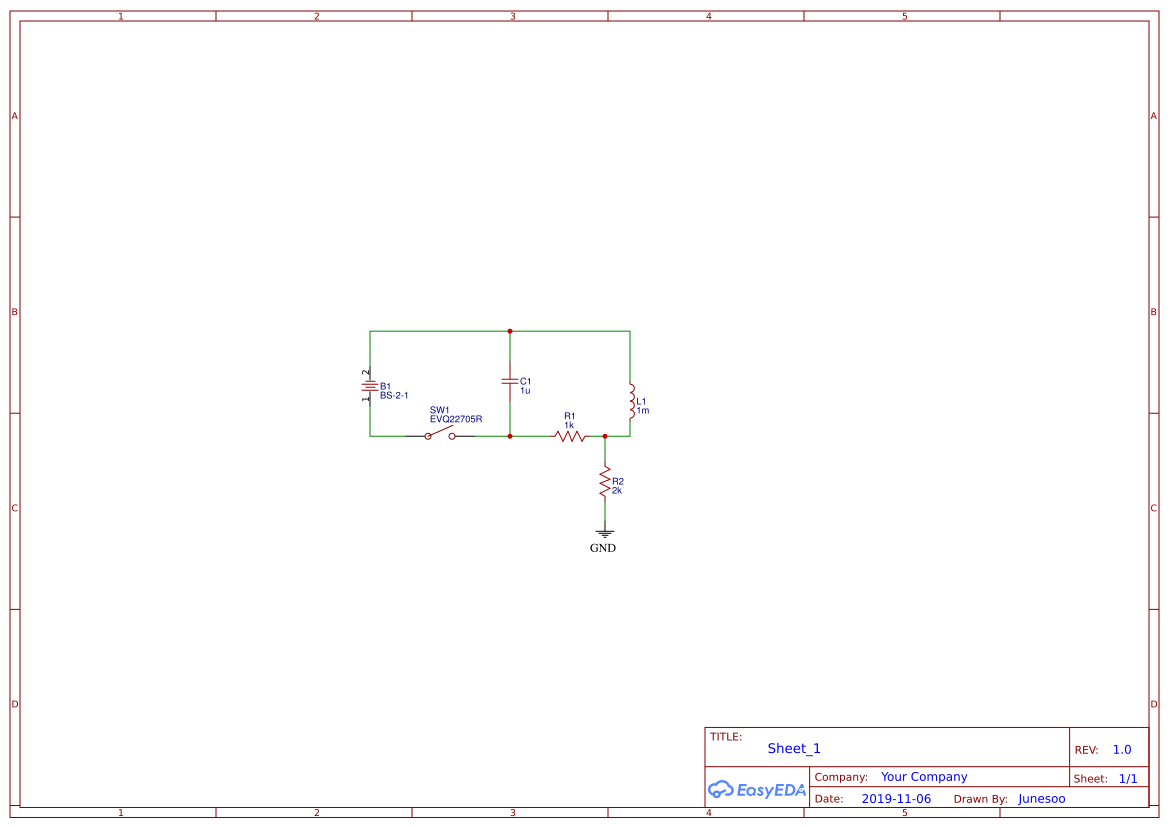Click the junction dot above capacitor C1
The height and width of the screenshot is (828, 1169).
pyautogui.click(x=510, y=331)
